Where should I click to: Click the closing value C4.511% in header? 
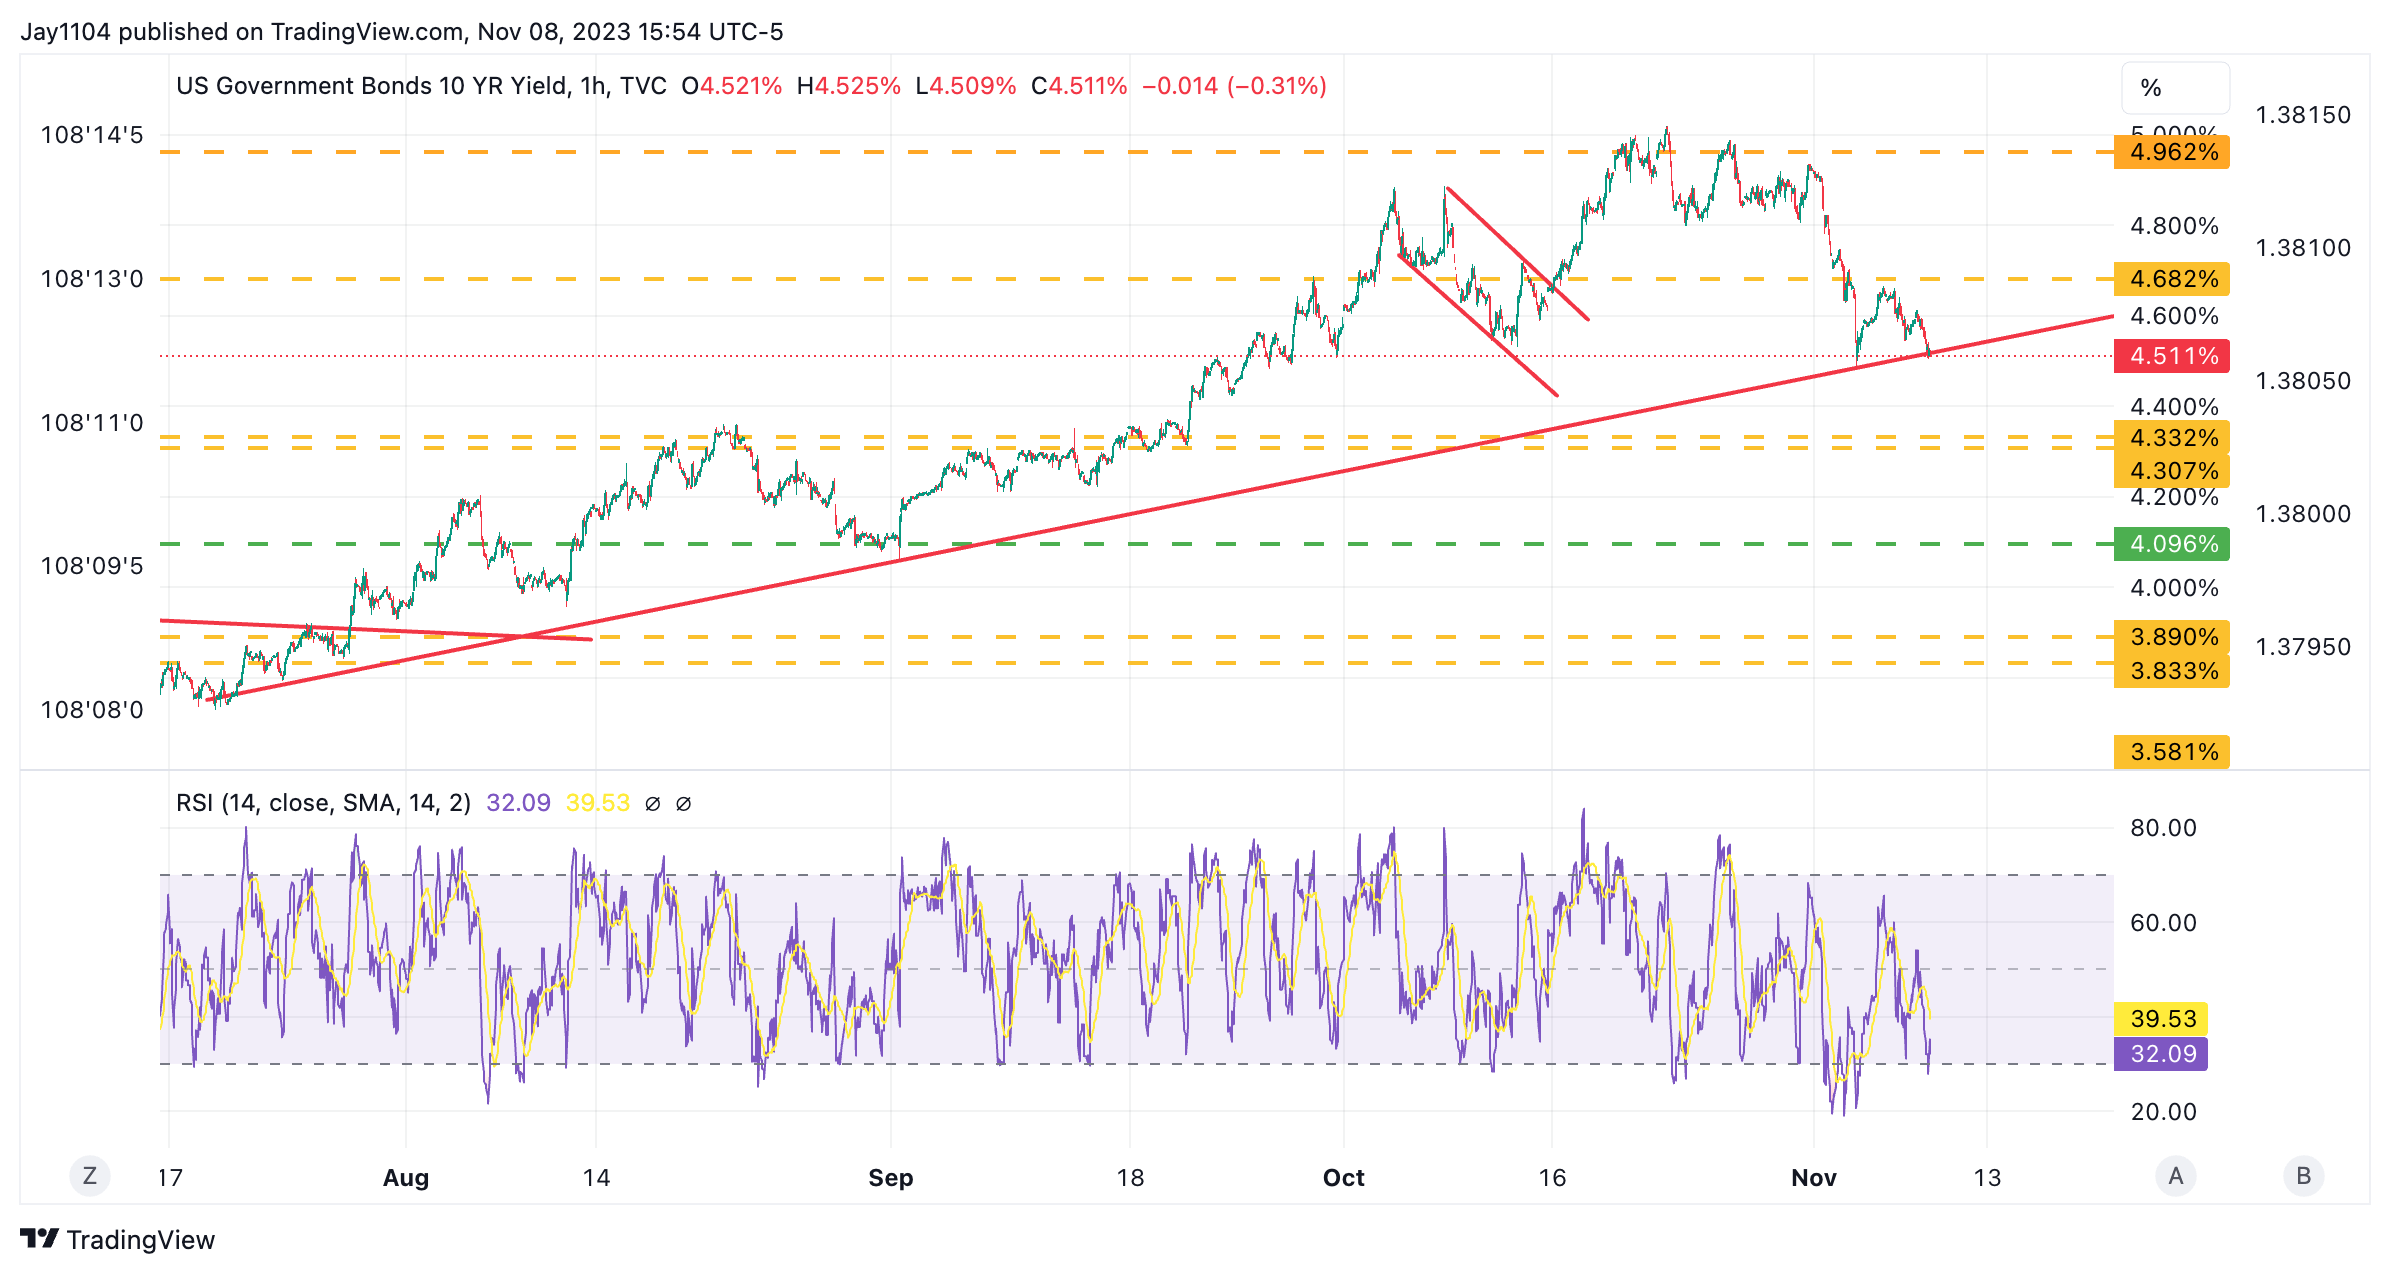(1079, 86)
